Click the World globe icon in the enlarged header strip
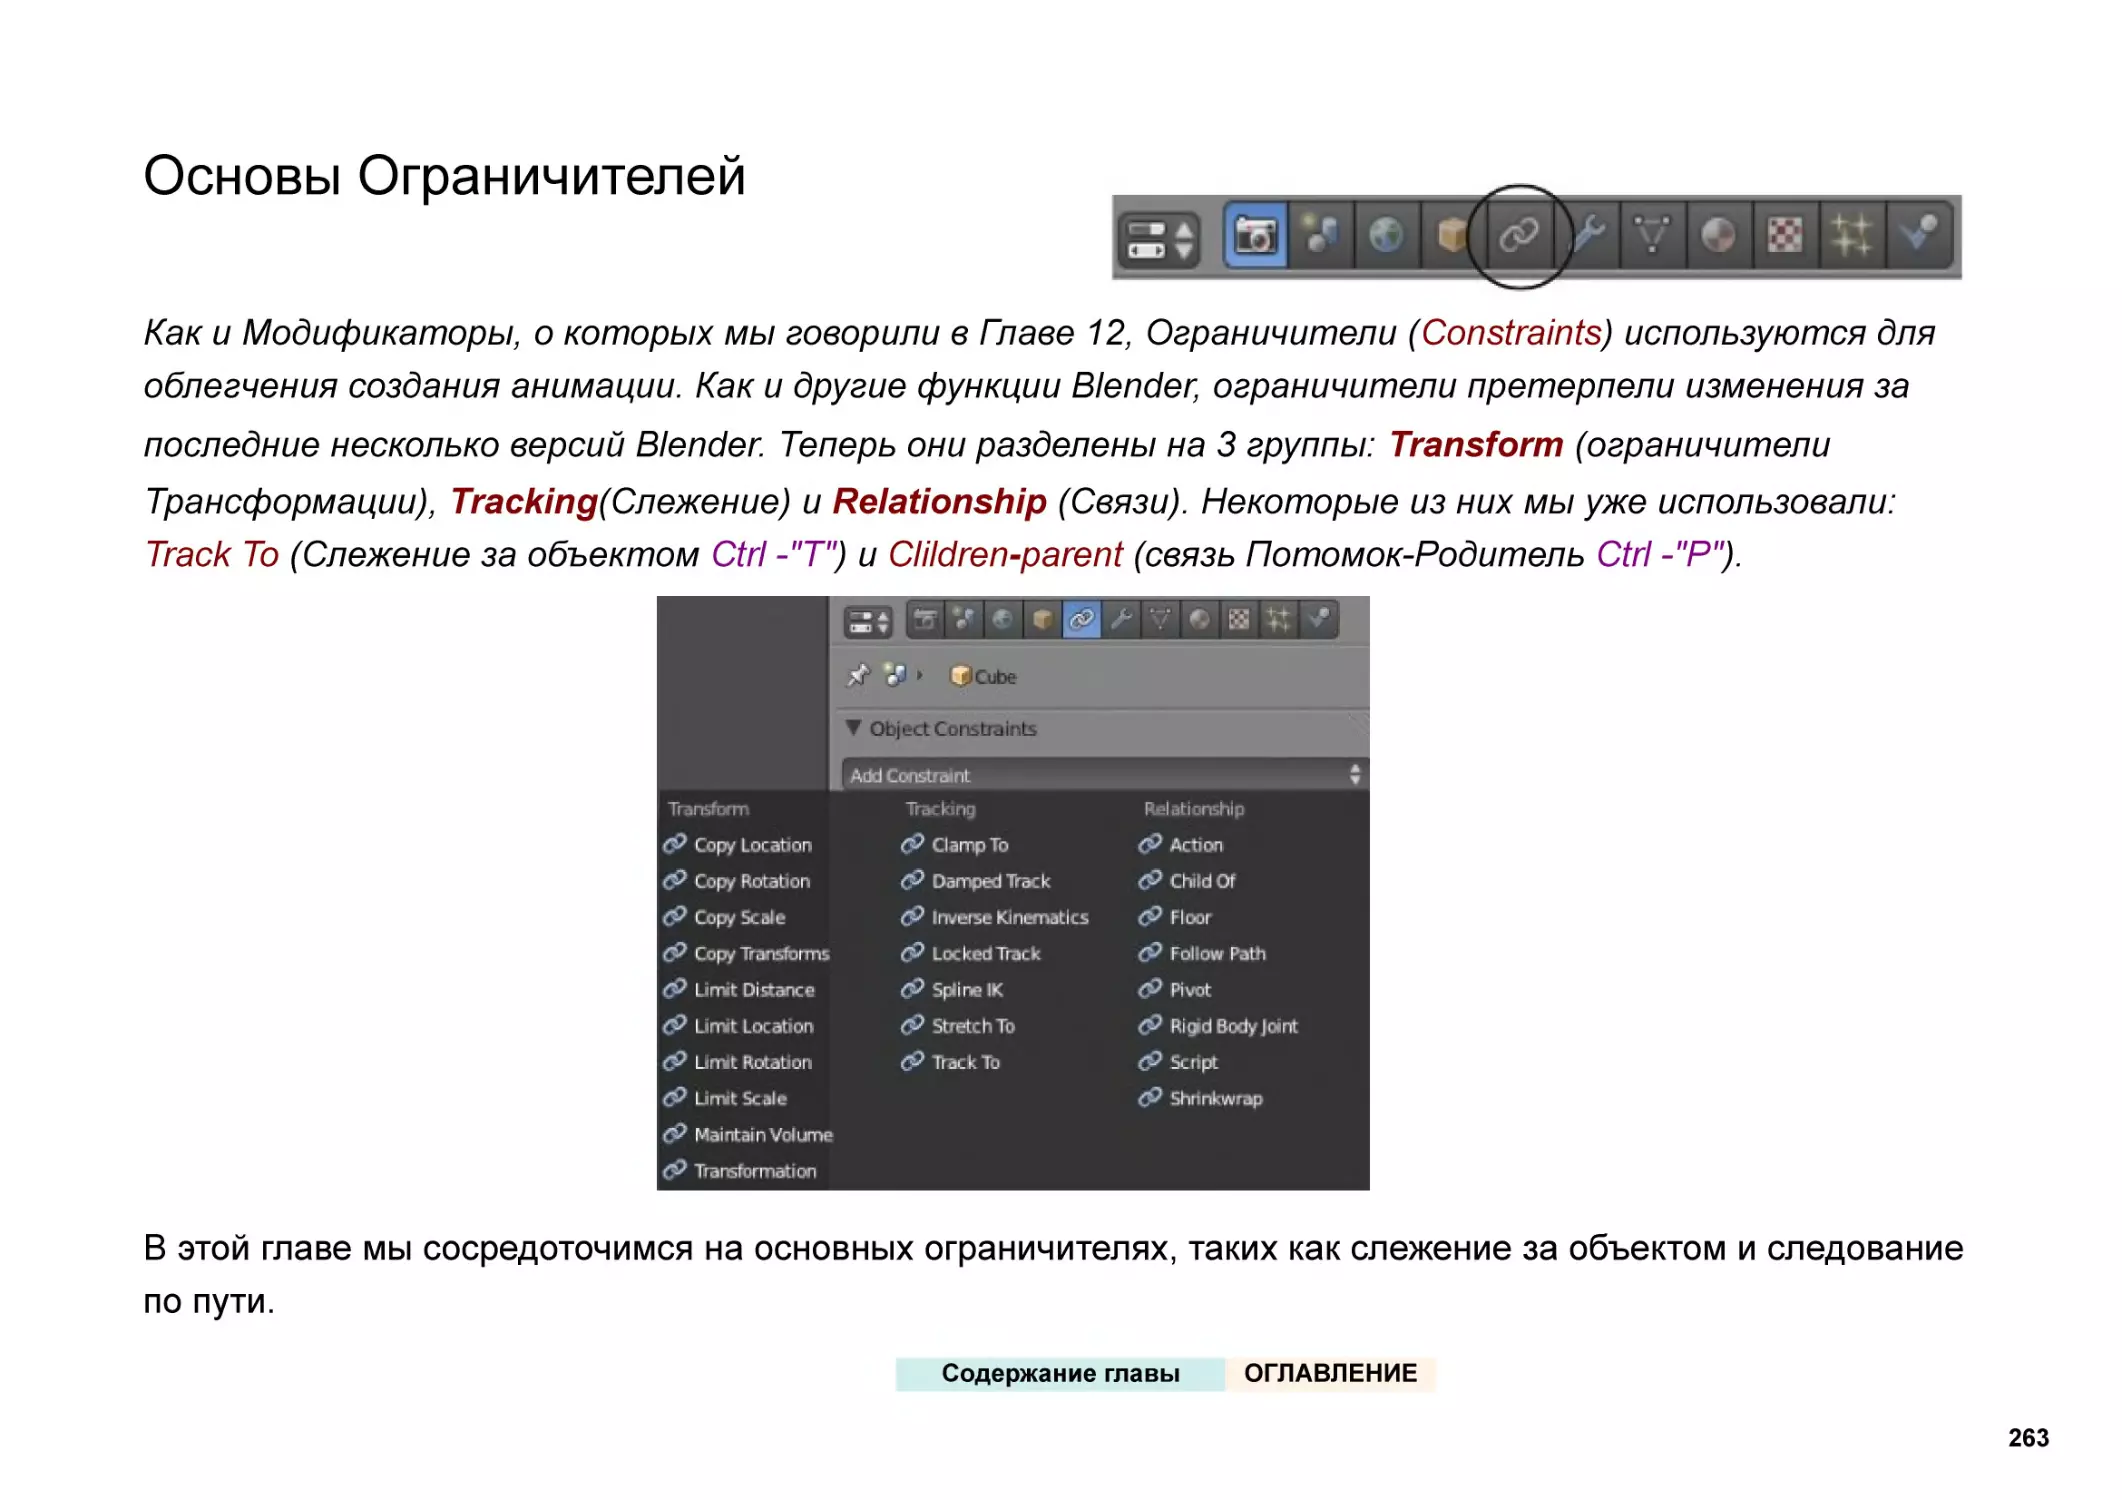Viewport: 2122px width, 1500px height. pyautogui.click(x=1387, y=235)
